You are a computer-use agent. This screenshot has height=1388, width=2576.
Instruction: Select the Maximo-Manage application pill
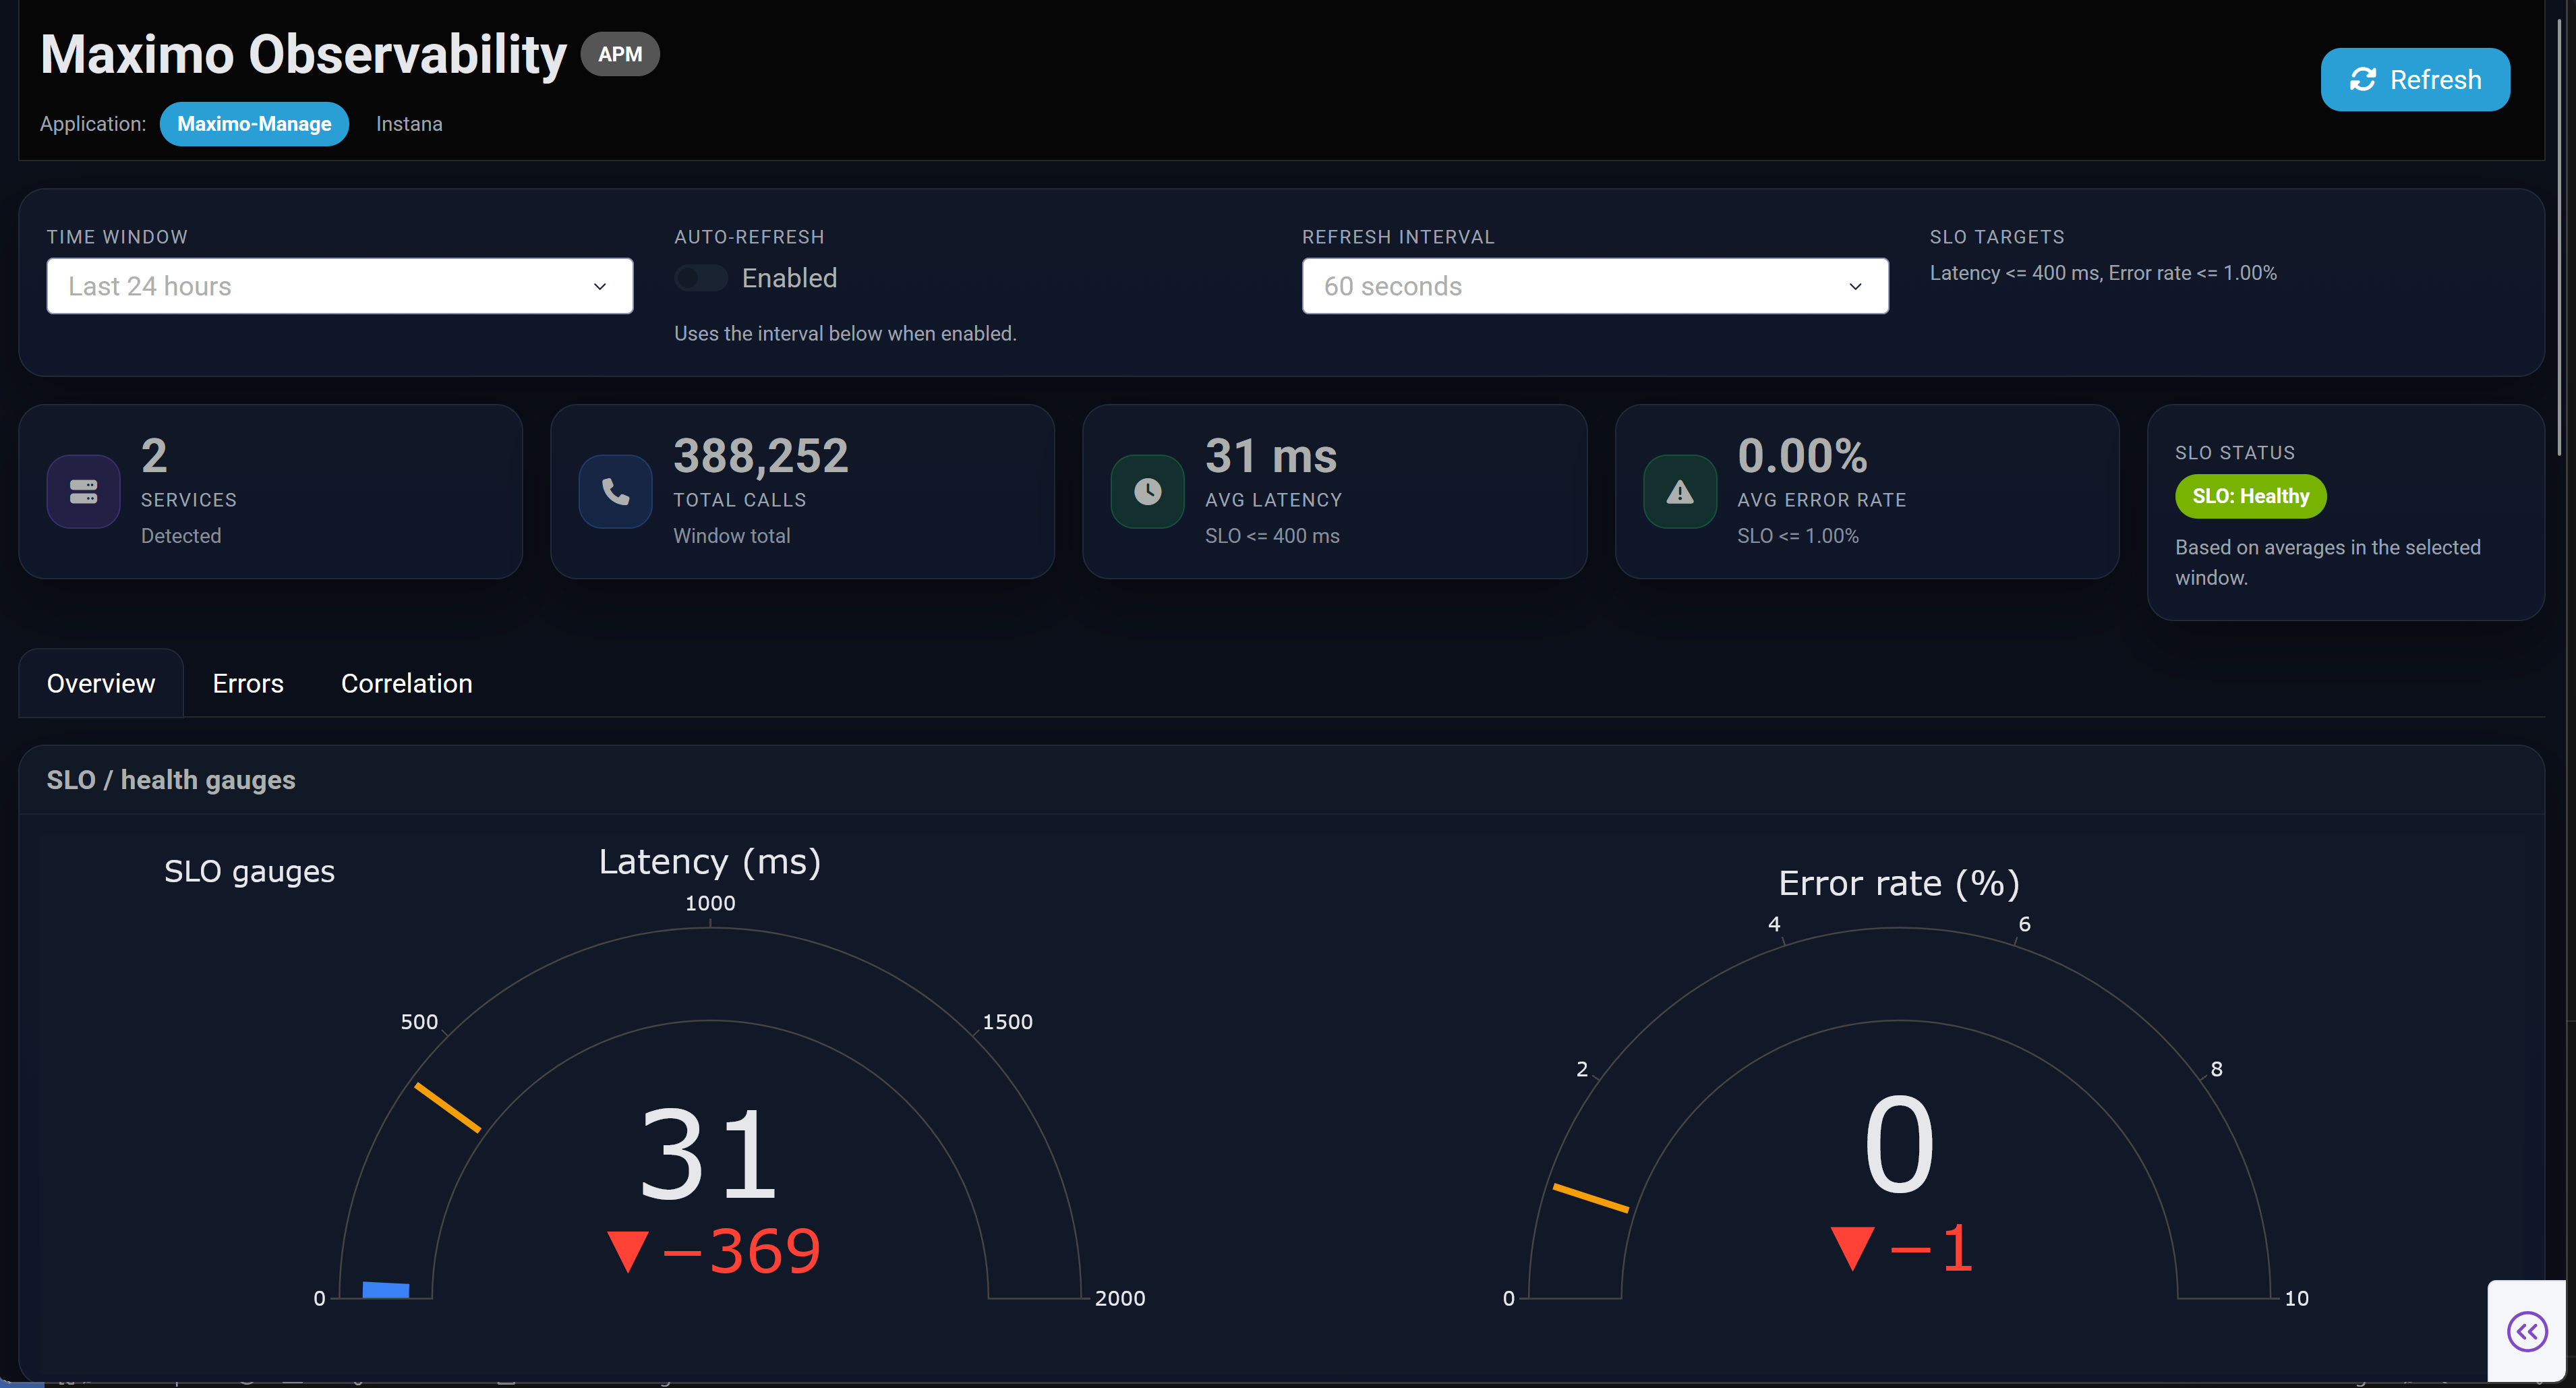click(254, 124)
